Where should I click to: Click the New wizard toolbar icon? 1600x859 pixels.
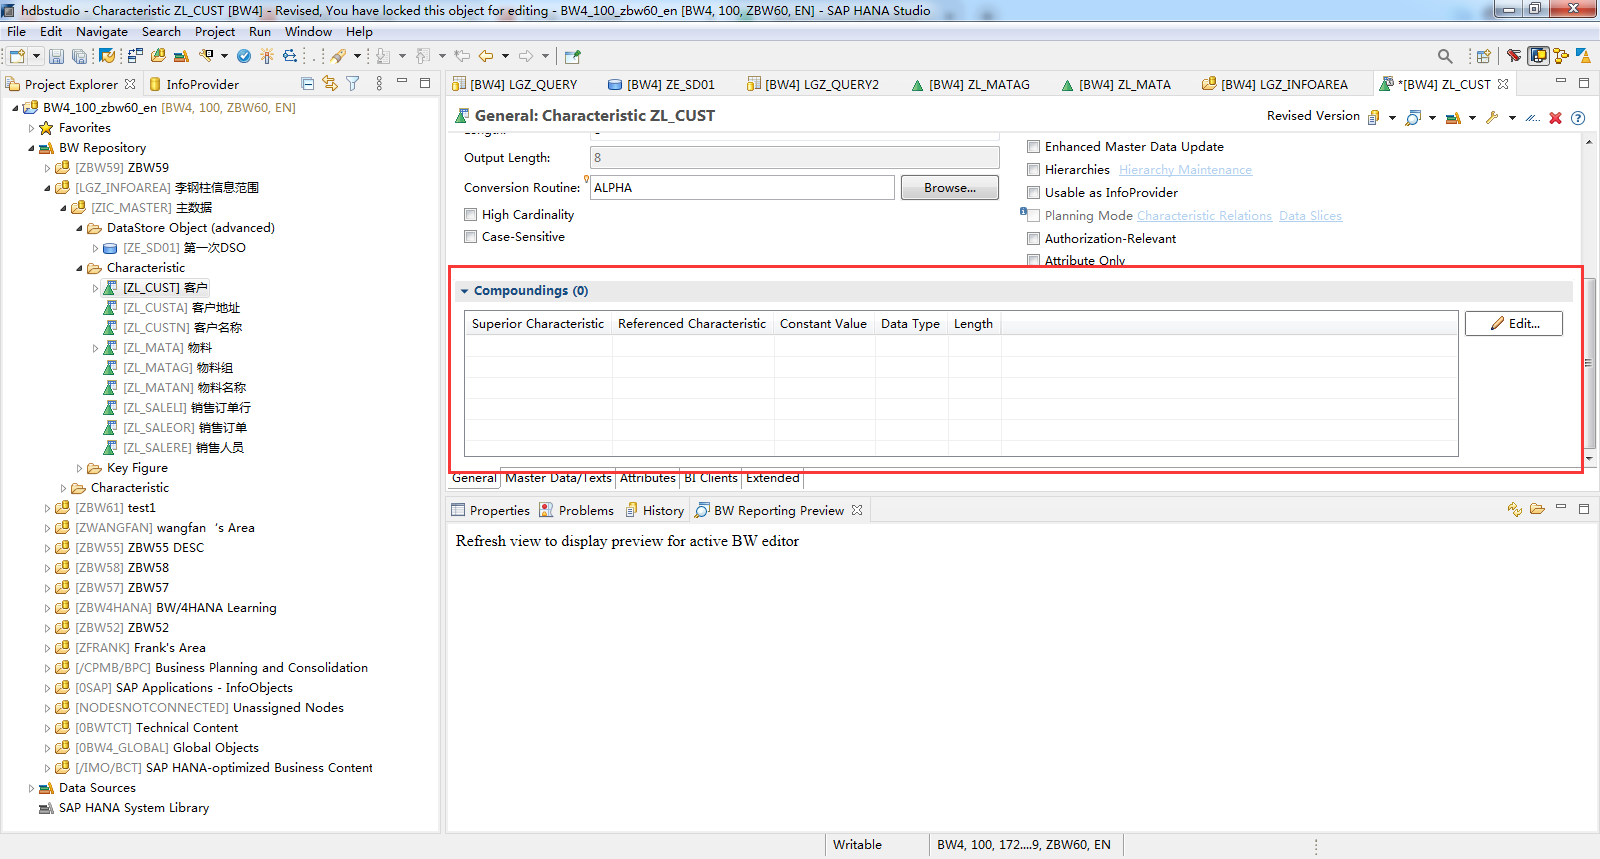click(17, 56)
